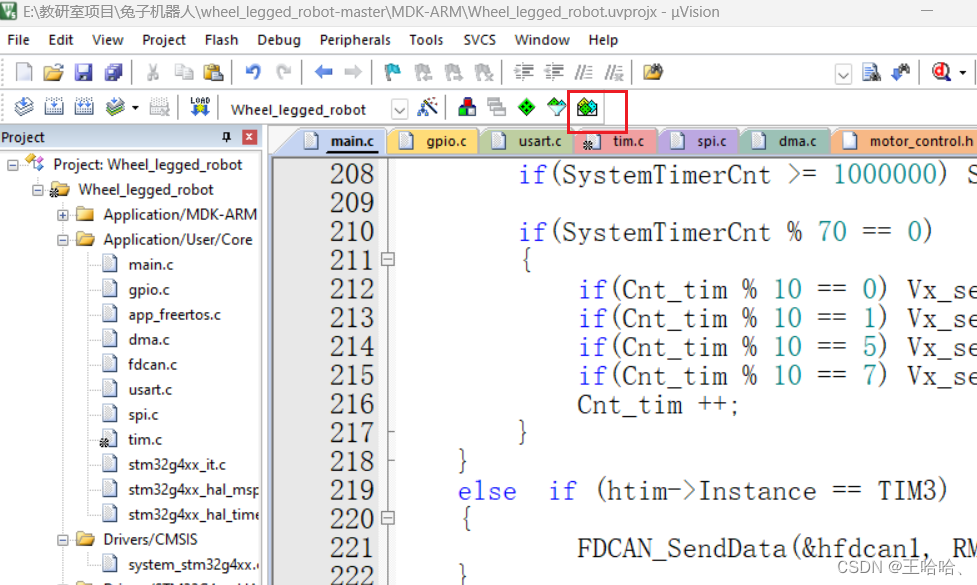Select stm32g4xx_it.c in the project tree

(x=177, y=465)
